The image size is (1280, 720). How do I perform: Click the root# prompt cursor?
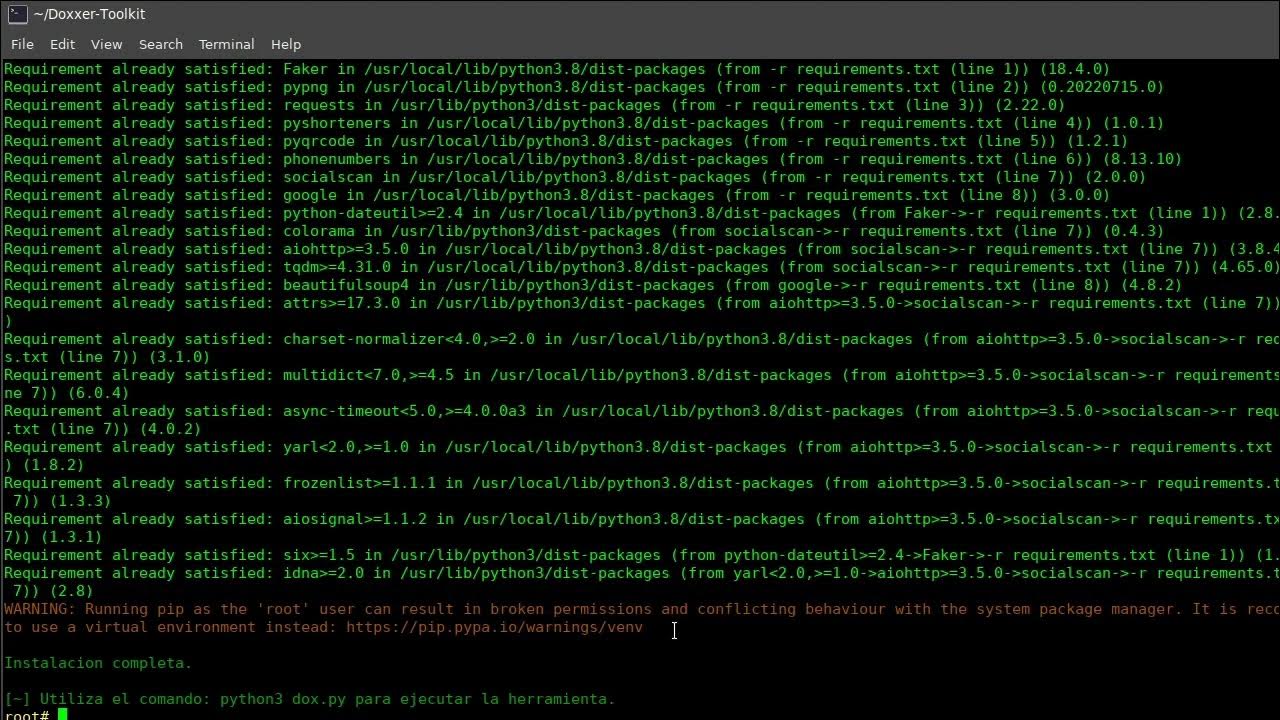62,714
